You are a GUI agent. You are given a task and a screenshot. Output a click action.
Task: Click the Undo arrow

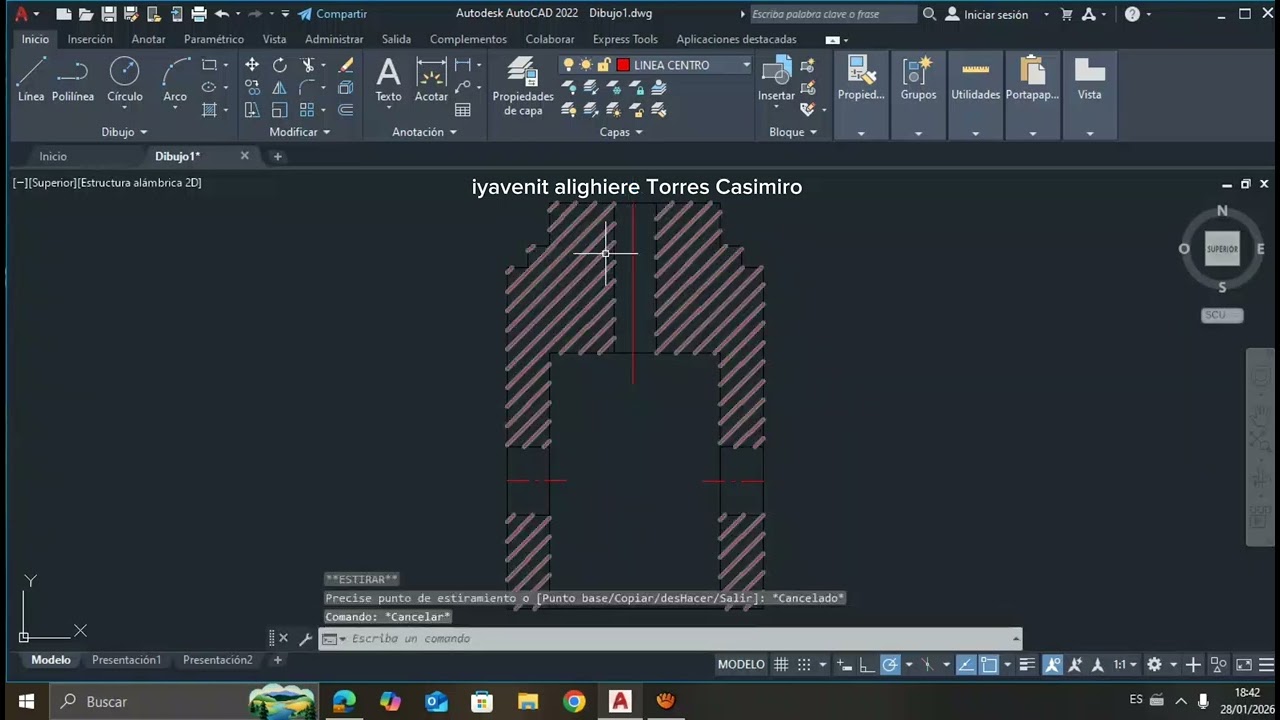tap(222, 14)
